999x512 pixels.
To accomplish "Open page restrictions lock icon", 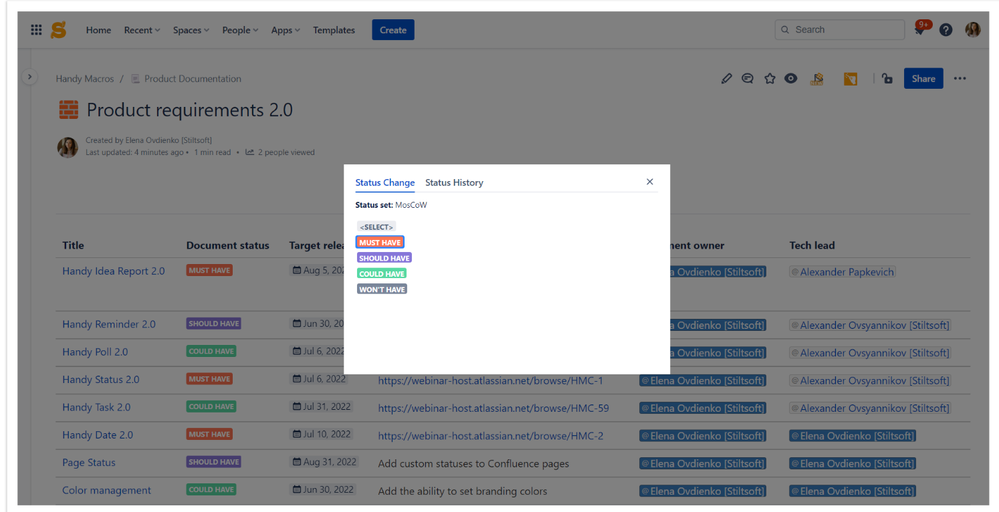I will (887, 79).
